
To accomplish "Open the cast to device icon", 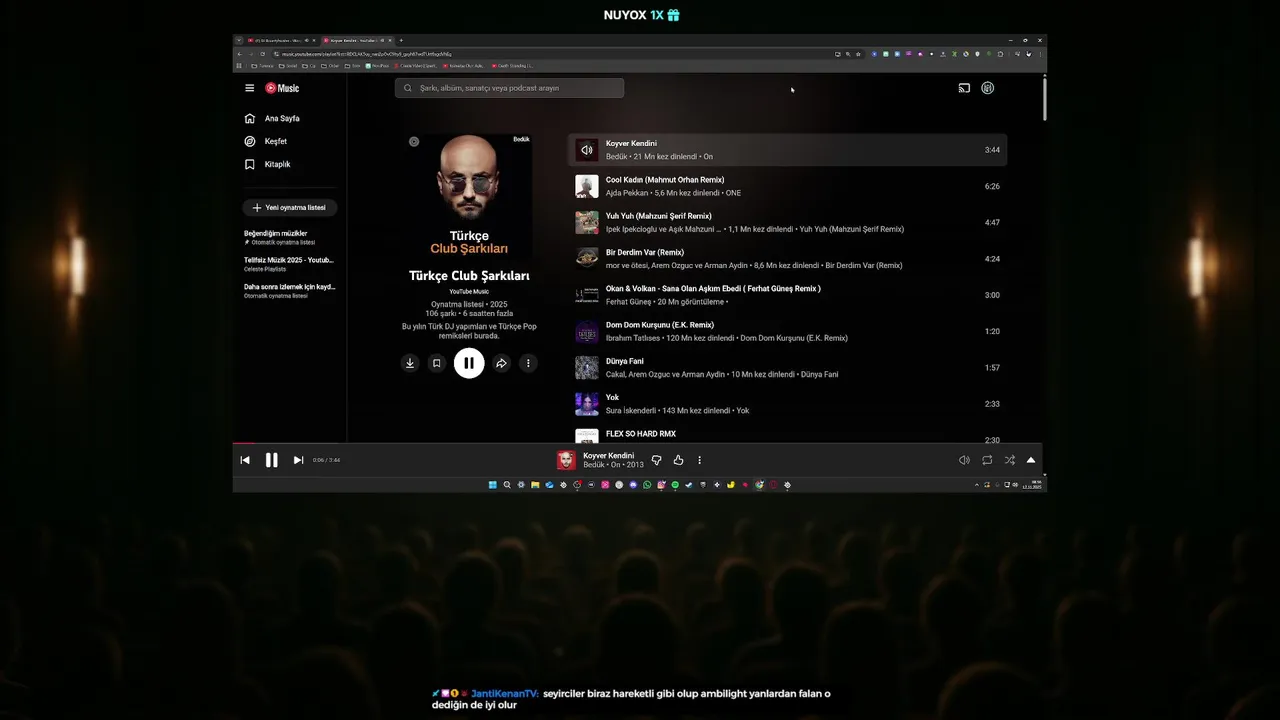I will click(964, 88).
